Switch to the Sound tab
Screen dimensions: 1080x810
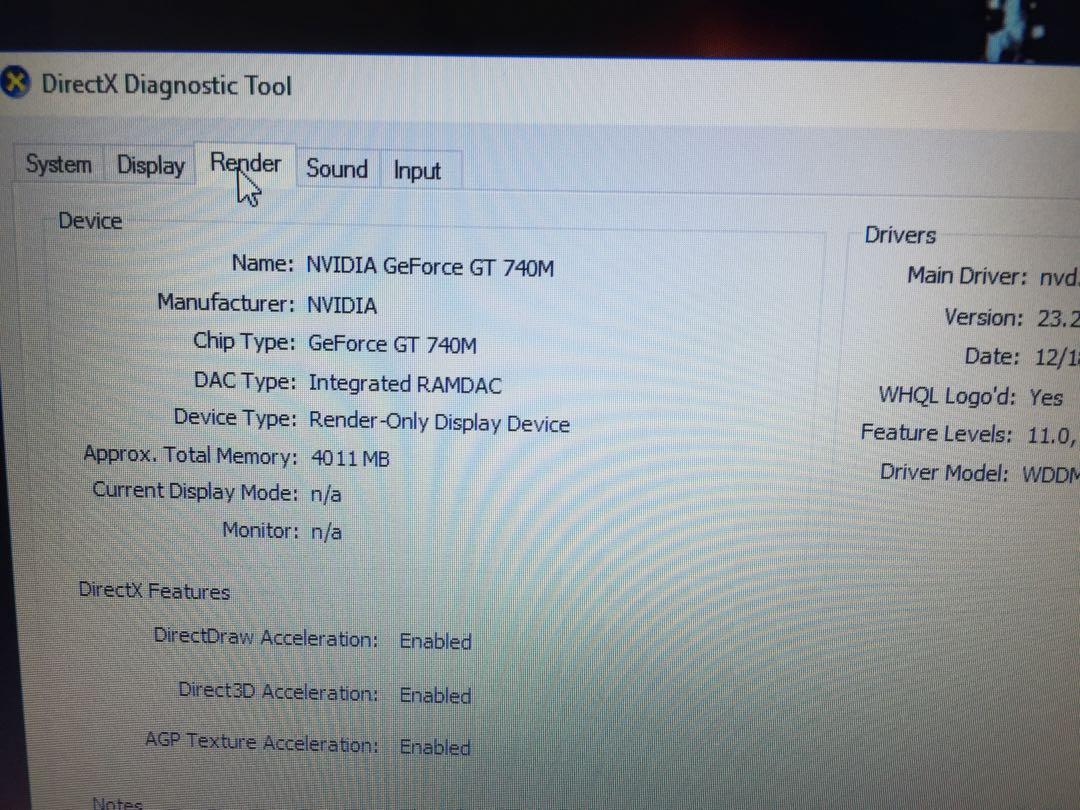tap(337, 169)
